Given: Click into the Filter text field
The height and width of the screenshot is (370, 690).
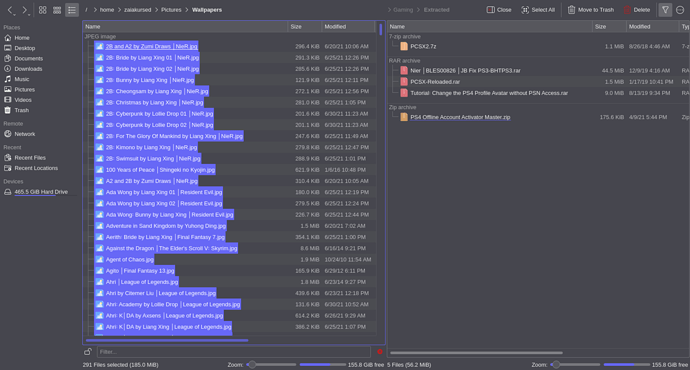Looking at the screenshot, I should [x=234, y=352].
